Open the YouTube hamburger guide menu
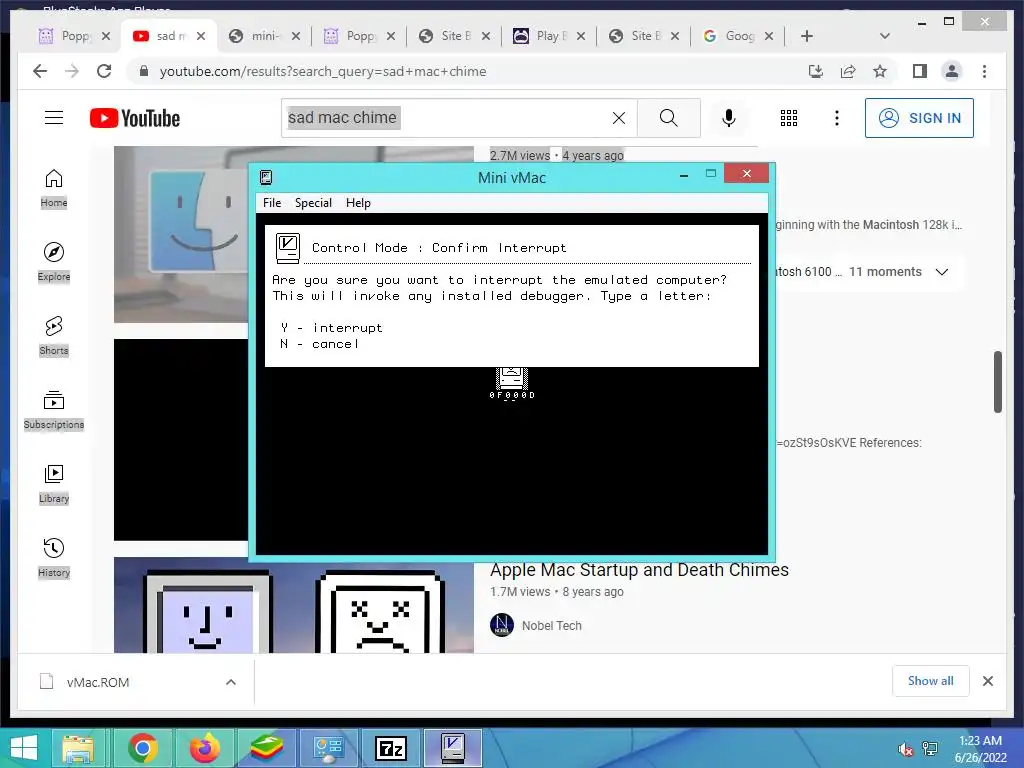Viewport: 1024px width, 768px height. point(54,118)
